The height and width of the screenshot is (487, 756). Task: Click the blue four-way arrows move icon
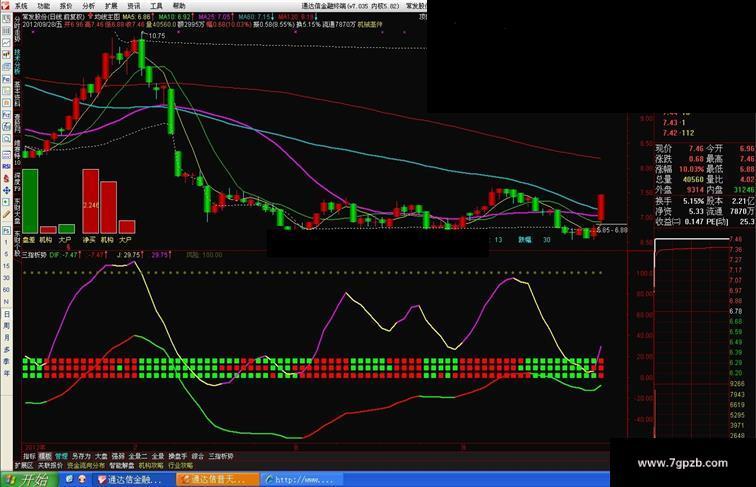(x=6, y=190)
